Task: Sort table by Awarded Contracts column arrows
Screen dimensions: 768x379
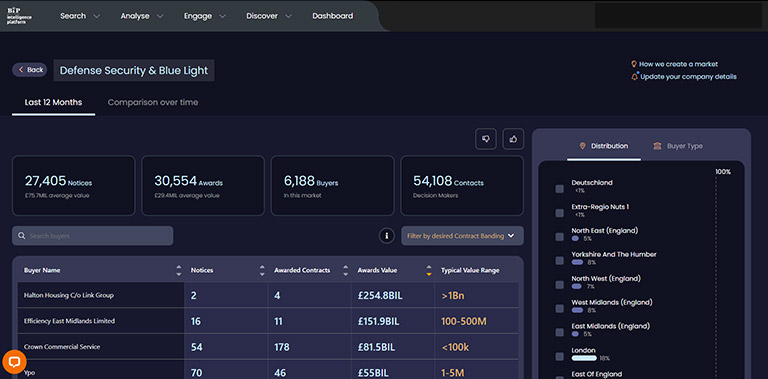Action: pyautogui.click(x=345, y=270)
